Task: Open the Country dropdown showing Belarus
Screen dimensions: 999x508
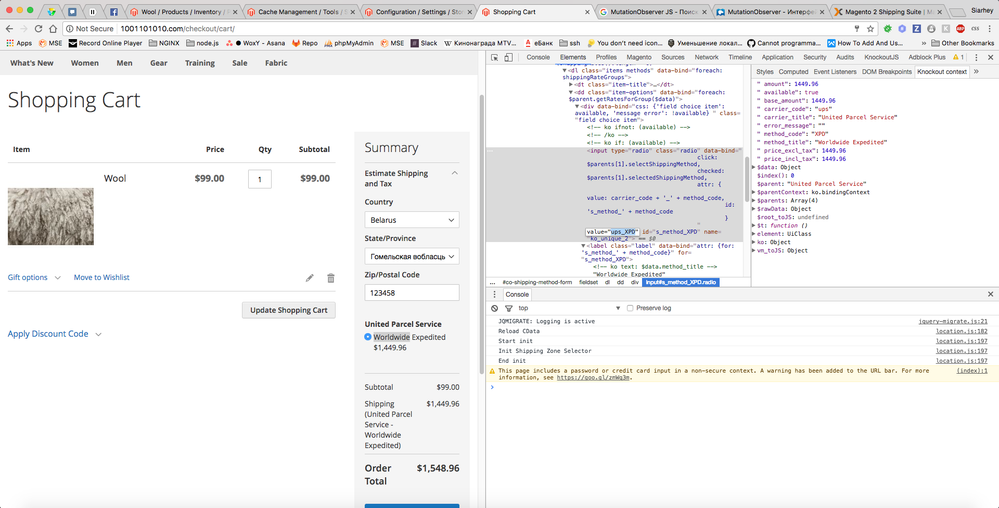Action: [411, 220]
